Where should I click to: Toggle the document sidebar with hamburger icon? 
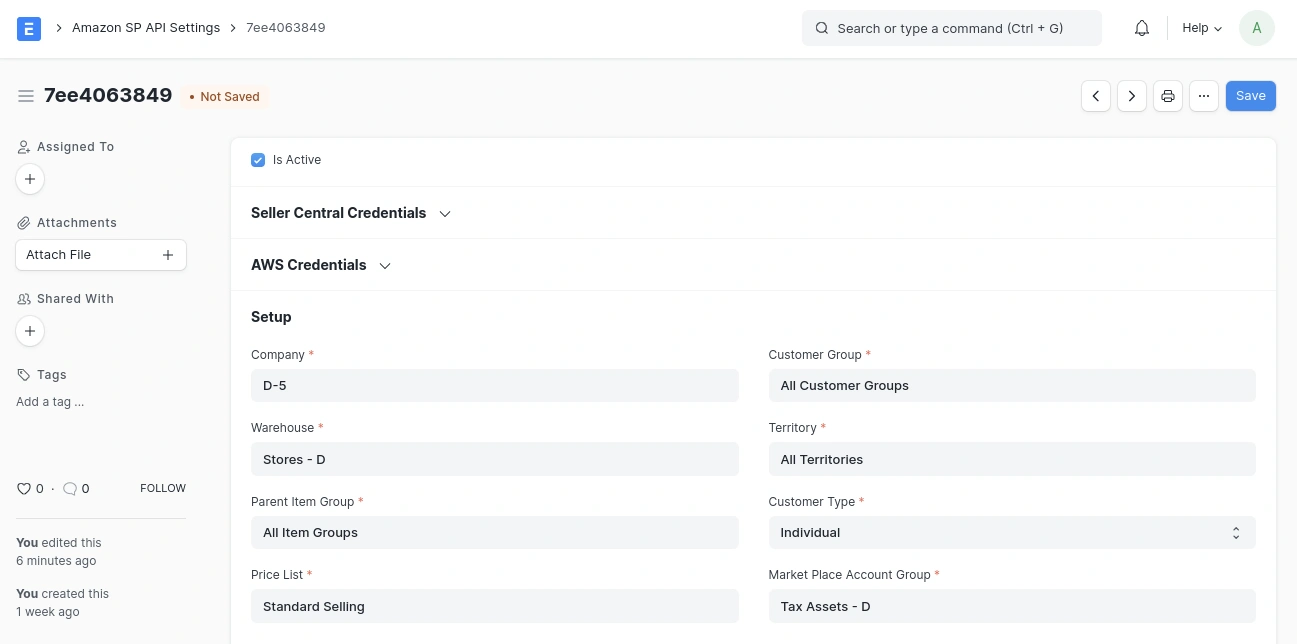pyautogui.click(x=26, y=95)
